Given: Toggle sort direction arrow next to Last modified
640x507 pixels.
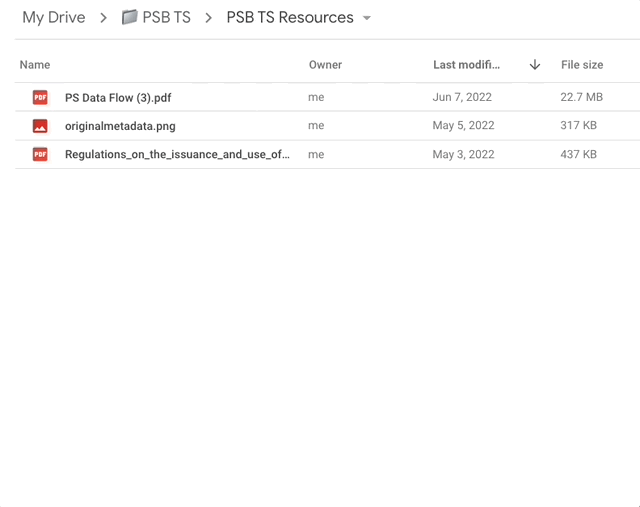Looking at the screenshot, I should 535,64.
